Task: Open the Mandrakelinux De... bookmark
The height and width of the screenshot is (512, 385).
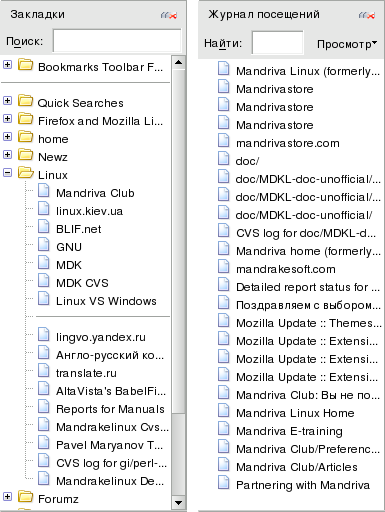Action: tap(110, 481)
